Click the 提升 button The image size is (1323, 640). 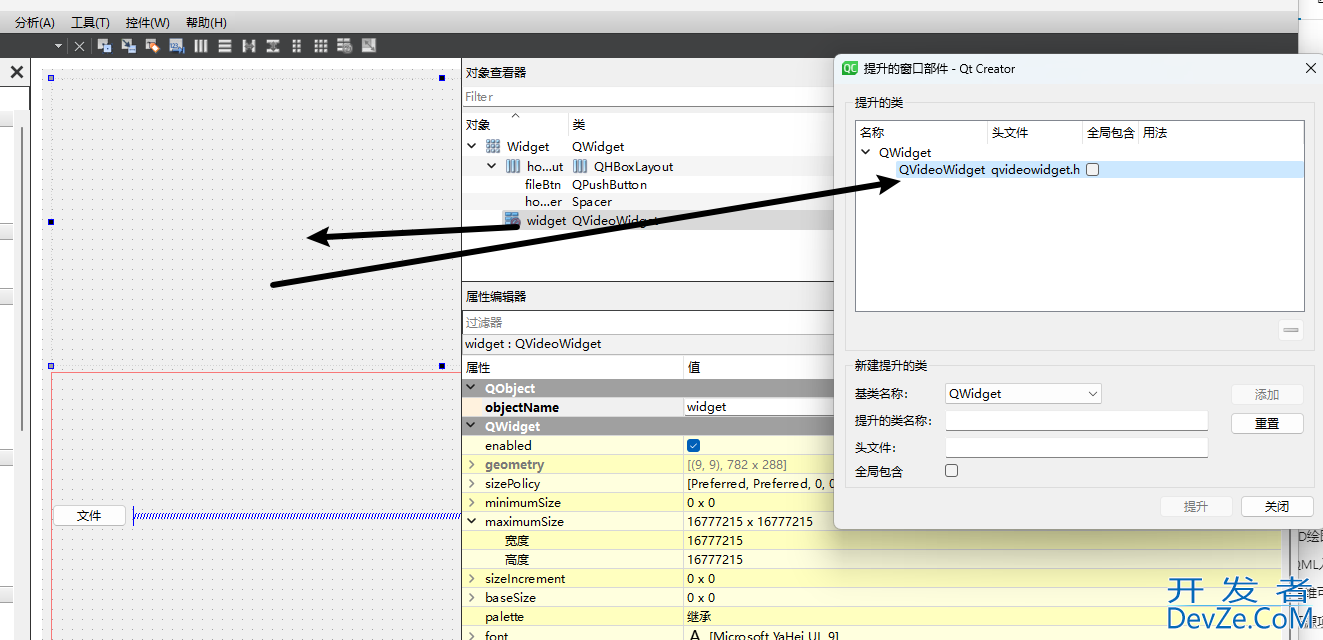click(x=1196, y=507)
